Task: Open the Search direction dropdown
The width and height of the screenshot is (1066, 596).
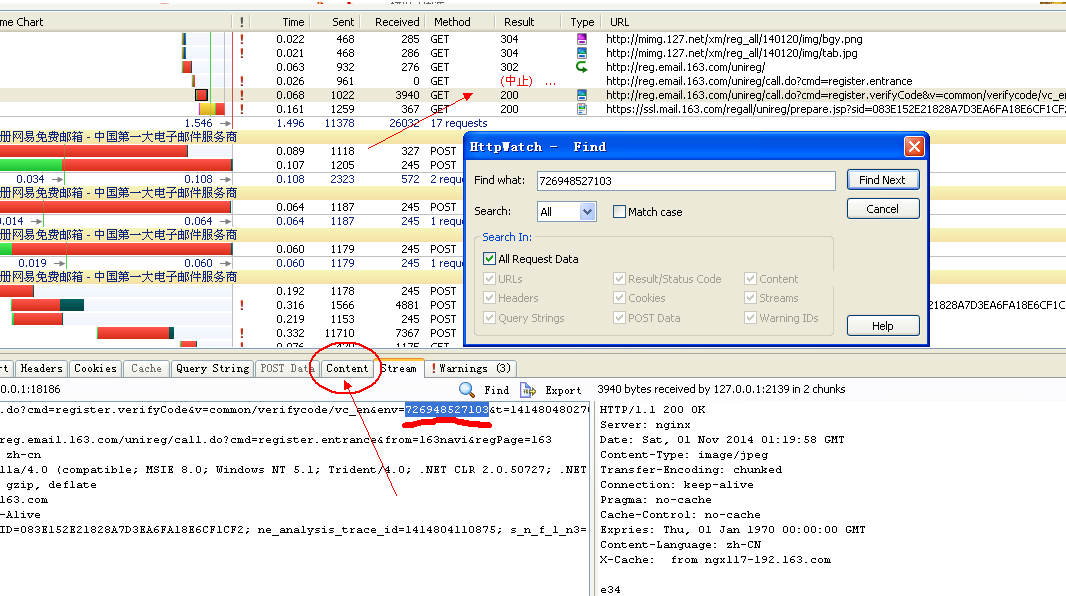Action: click(587, 212)
